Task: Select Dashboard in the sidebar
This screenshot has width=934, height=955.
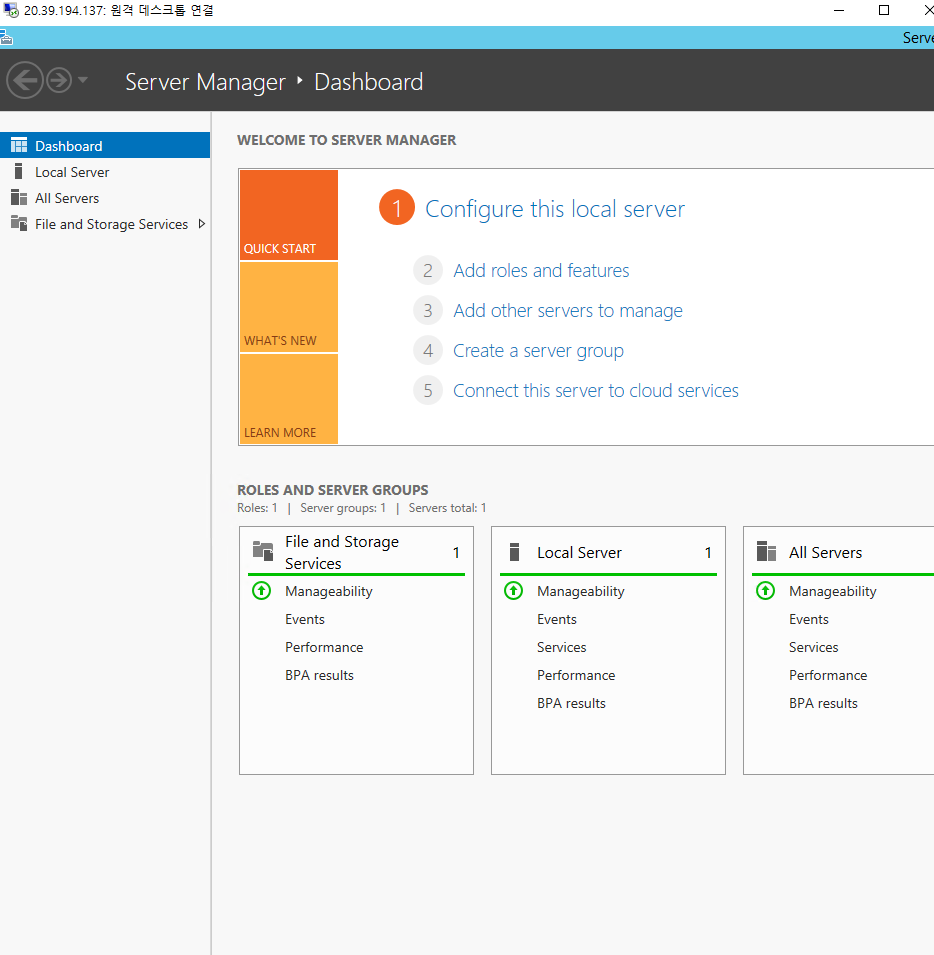Action: click(105, 146)
